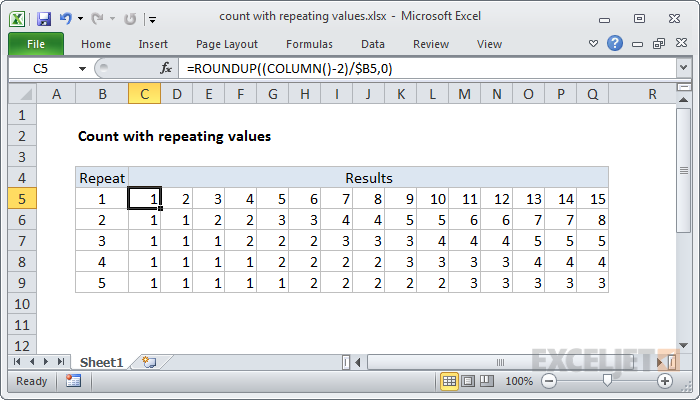Open the File tab
The width and height of the screenshot is (700, 400).
pos(36,44)
